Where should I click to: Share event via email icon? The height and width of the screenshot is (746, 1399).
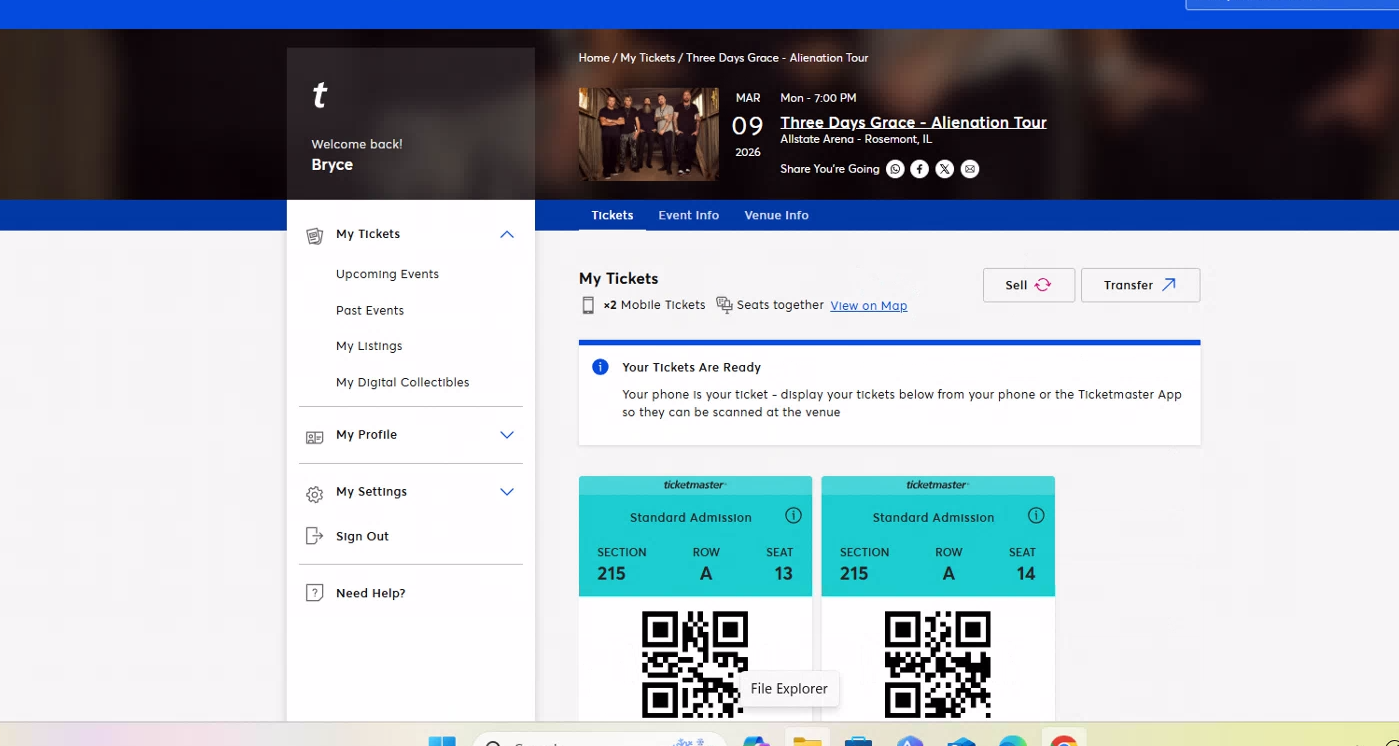pyautogui.click(x=970, y=169)
